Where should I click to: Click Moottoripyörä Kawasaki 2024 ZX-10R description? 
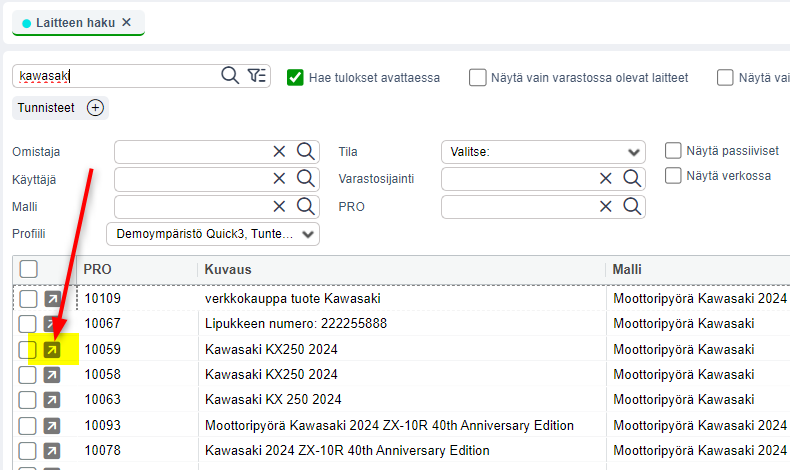pyautogui.click(x=389, y=426)
